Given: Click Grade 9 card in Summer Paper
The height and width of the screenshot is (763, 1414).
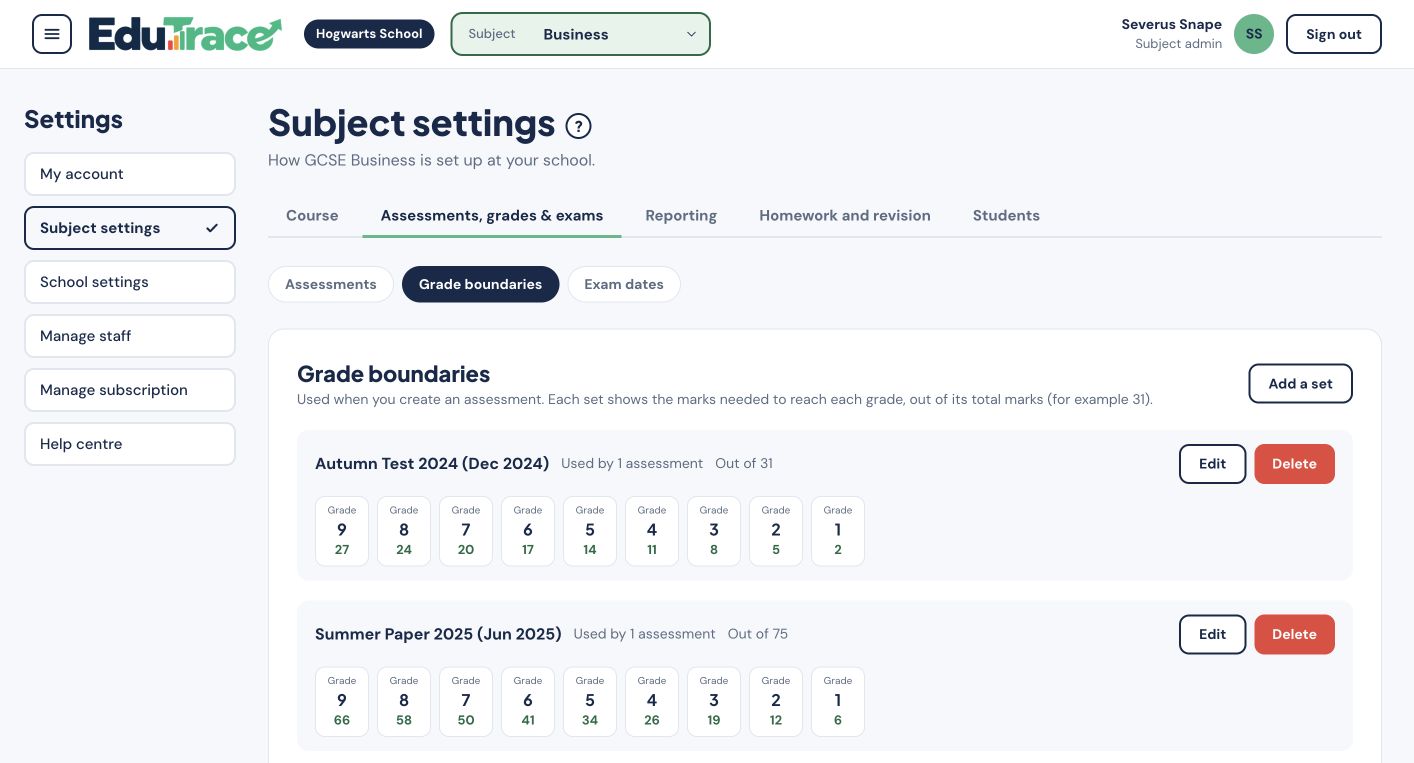Looking at the screenshot, I should (x=342, y=702).
